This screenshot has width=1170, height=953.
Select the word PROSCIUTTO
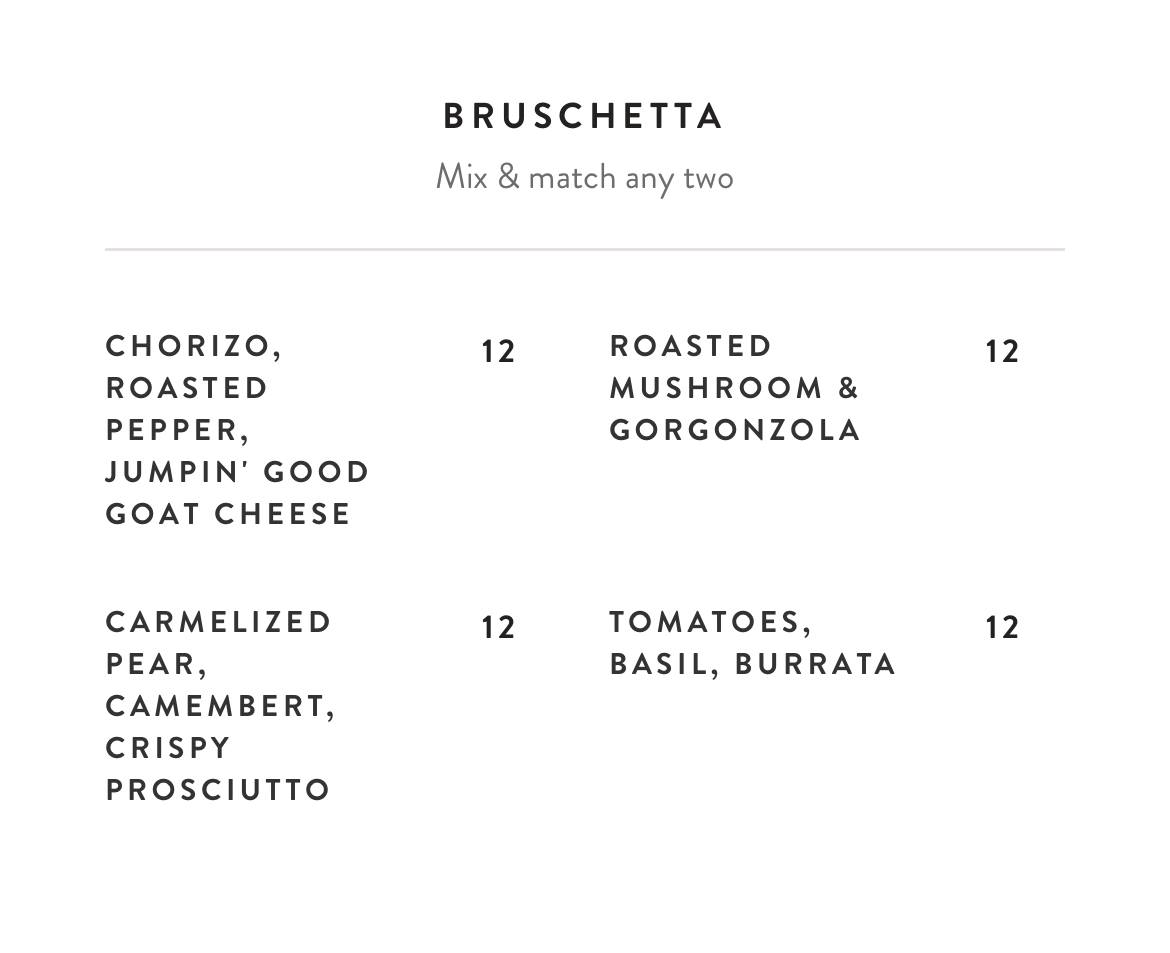point(218,790)
